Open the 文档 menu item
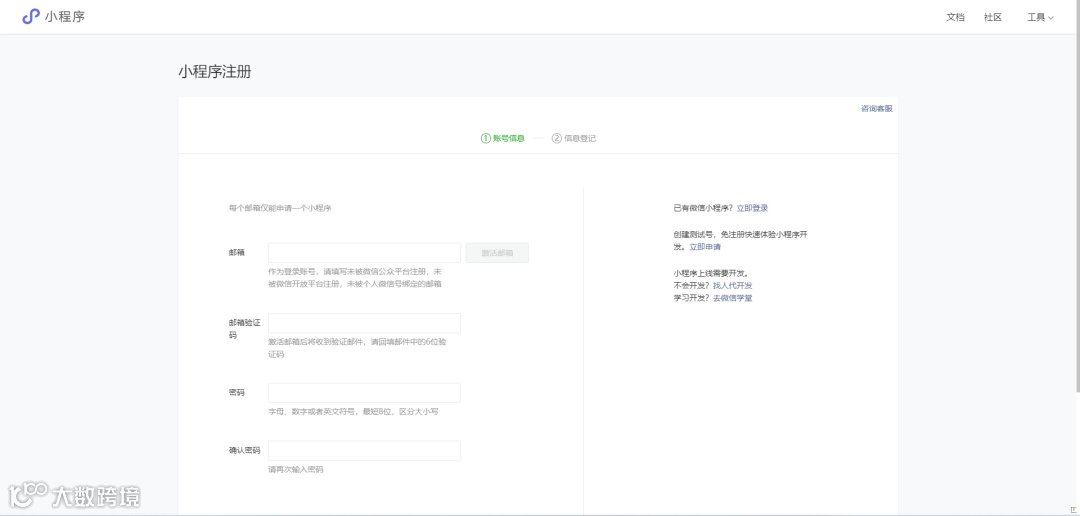 (955, 17)
